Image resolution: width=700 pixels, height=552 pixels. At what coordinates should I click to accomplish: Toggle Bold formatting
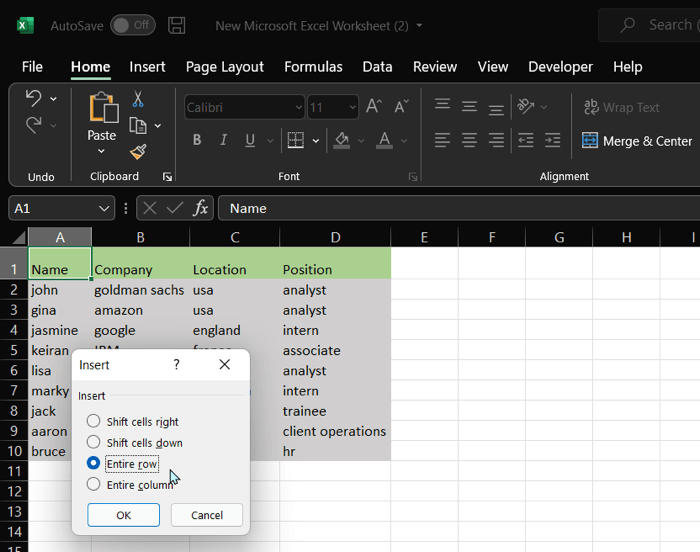(x=197, y=140)
